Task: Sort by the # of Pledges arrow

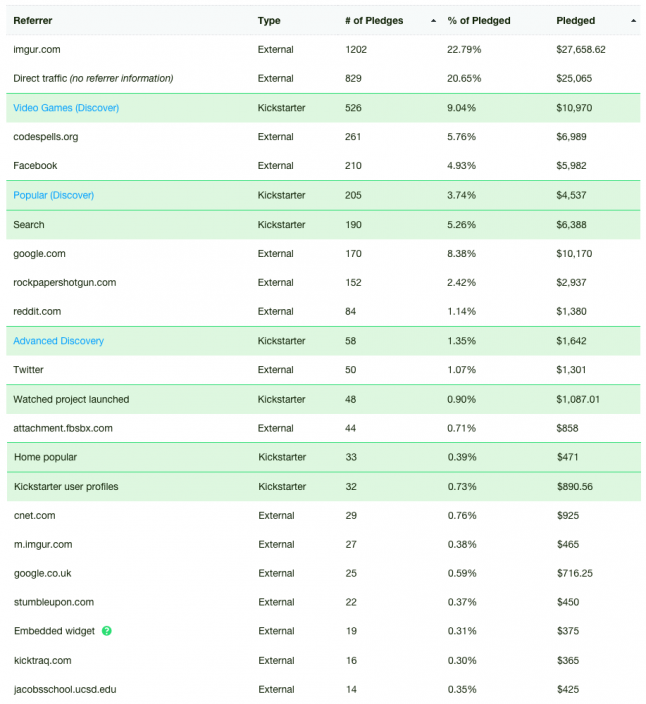Action: [433, 21]
